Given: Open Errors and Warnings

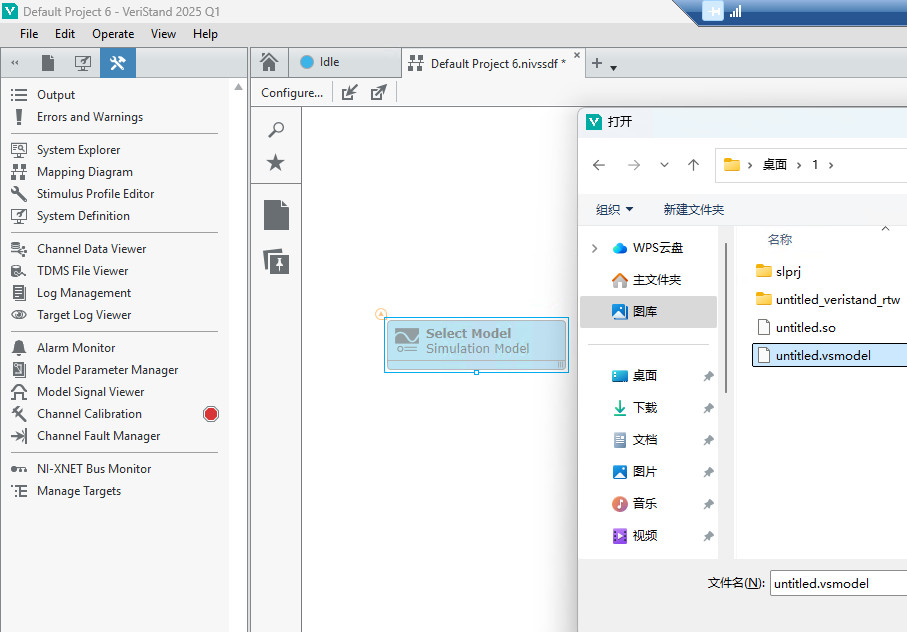Looking at the screenshot, I should [90, 117].
